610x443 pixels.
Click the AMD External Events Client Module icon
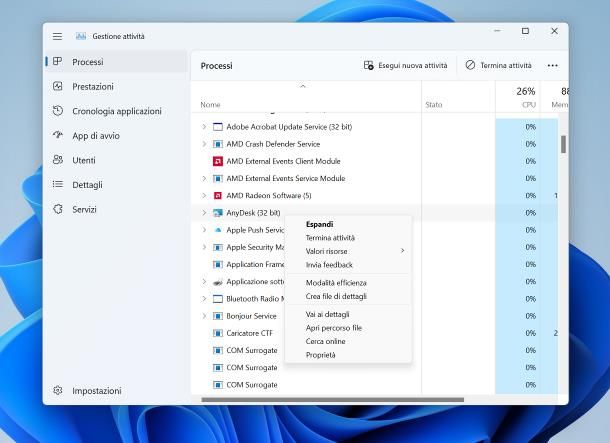[218, 161]
